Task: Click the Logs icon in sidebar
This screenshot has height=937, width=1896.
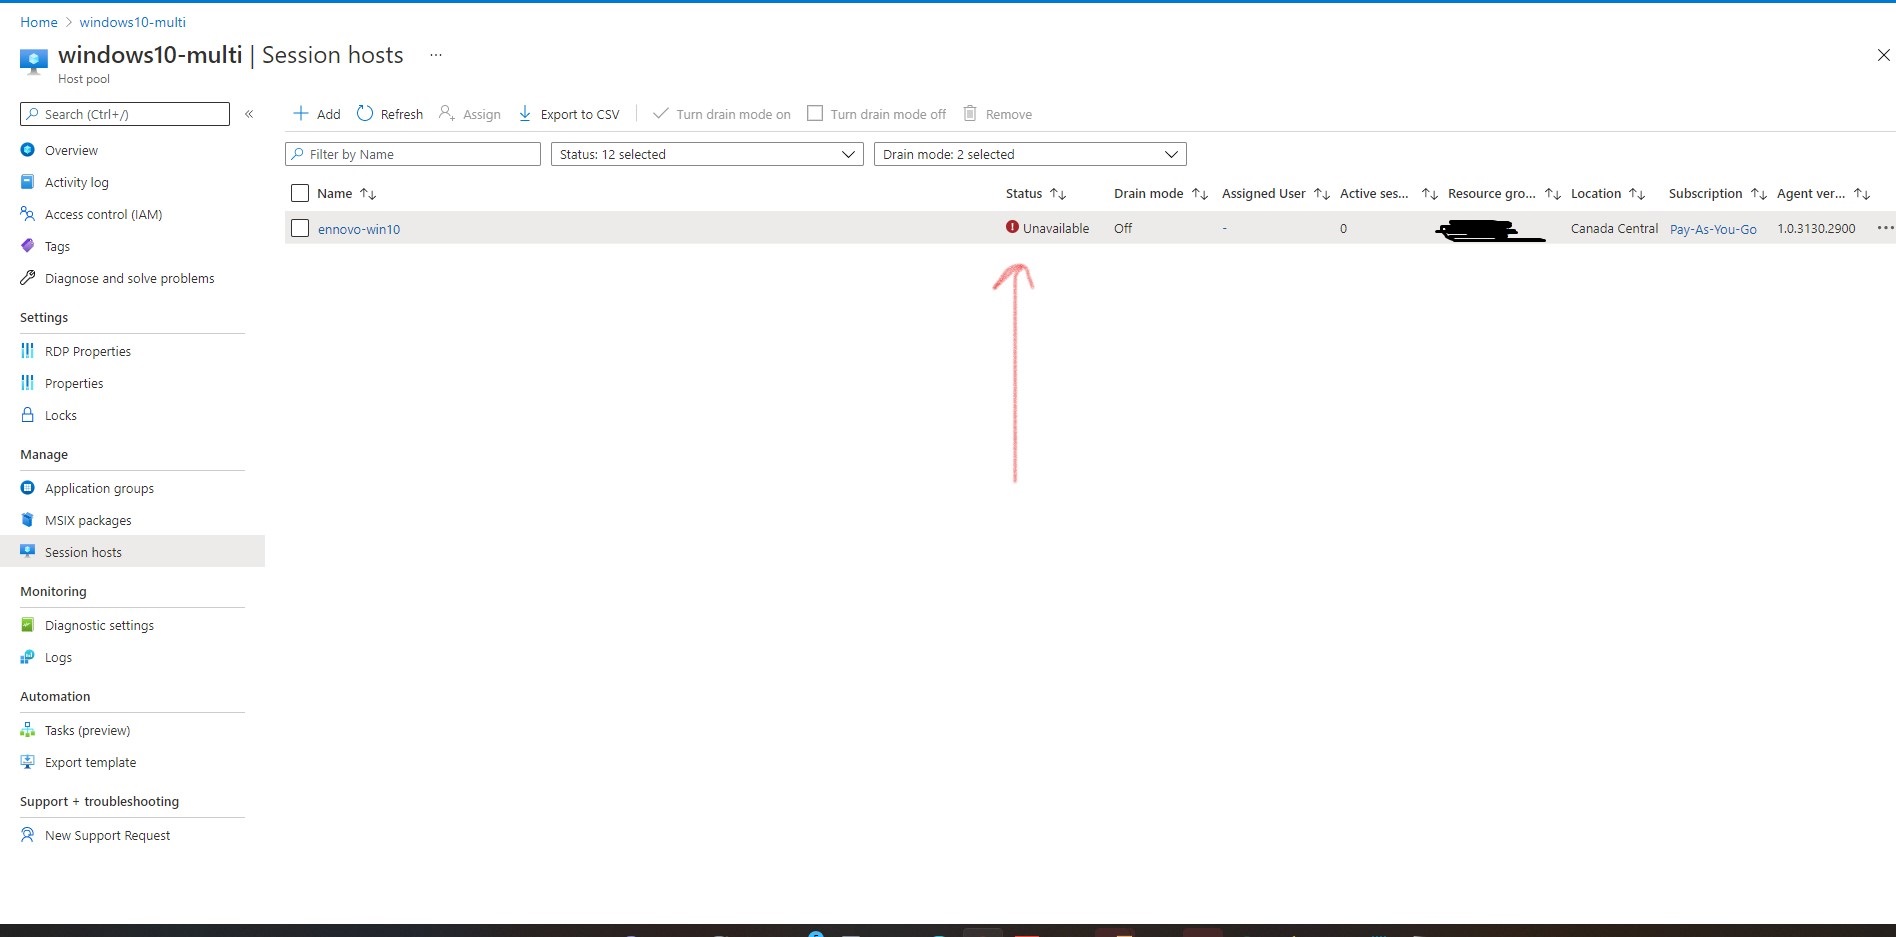Action: click(28, 657)
